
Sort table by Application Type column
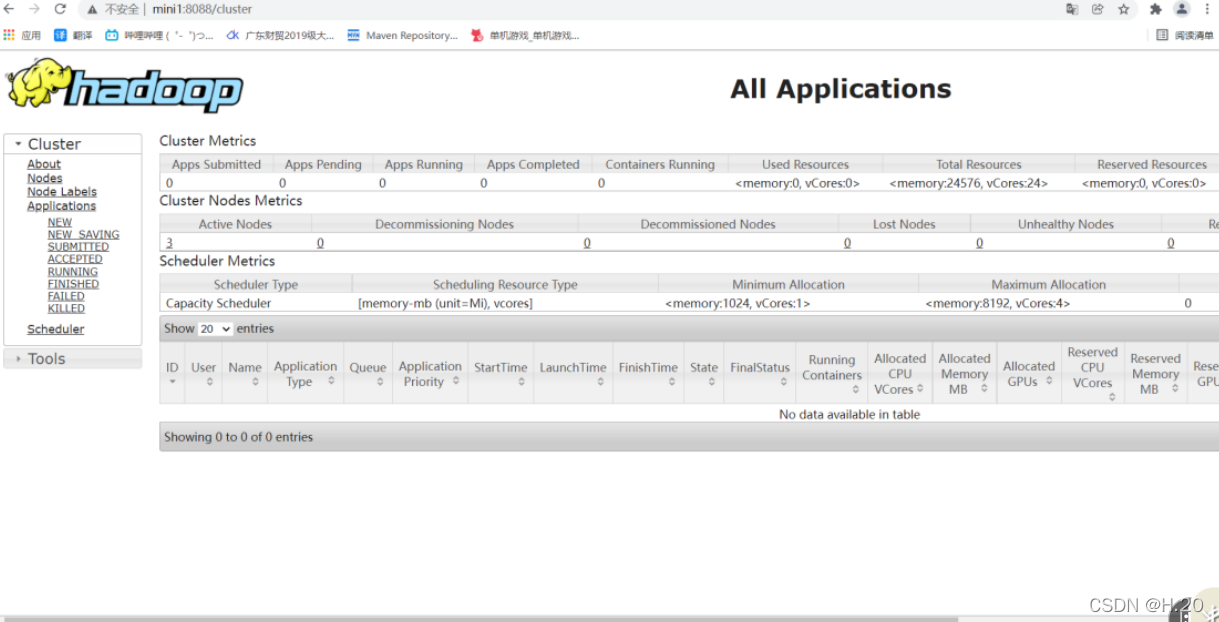[x=305, y=374]
